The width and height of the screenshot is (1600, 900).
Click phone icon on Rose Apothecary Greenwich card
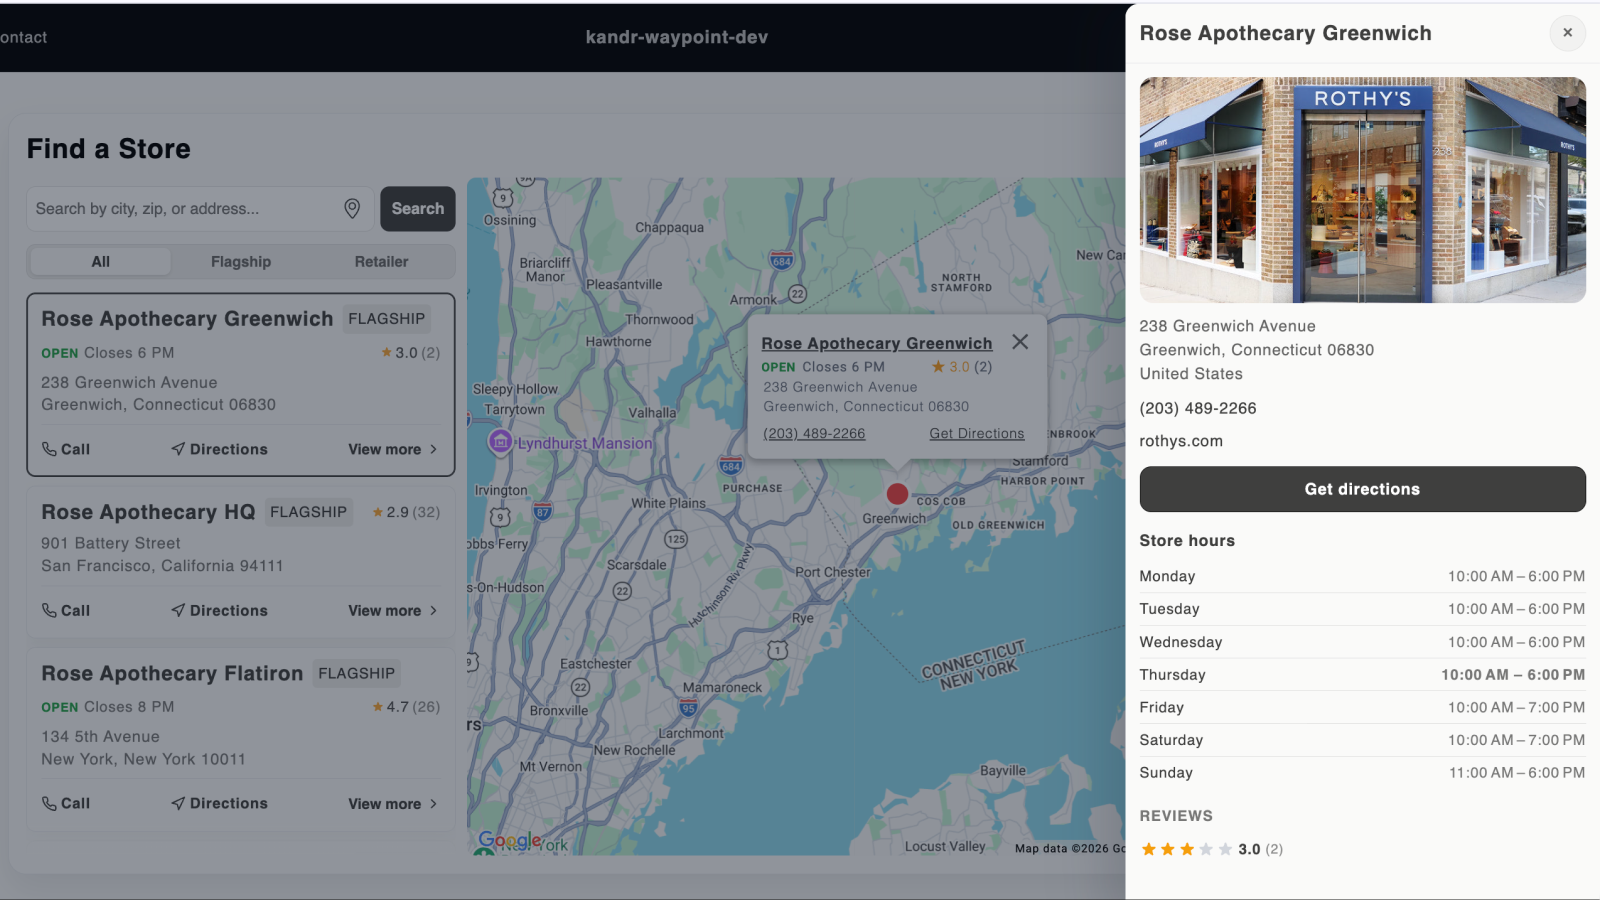pyautogui.click(x=49, y=449)
